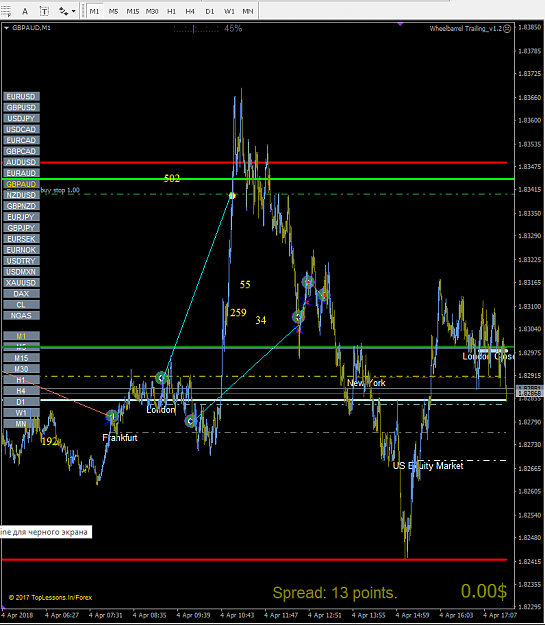Load the EURSEK symbol button
Image resolution: width=545 pixels, height=625 pixels.
click(x=21, y=239)
